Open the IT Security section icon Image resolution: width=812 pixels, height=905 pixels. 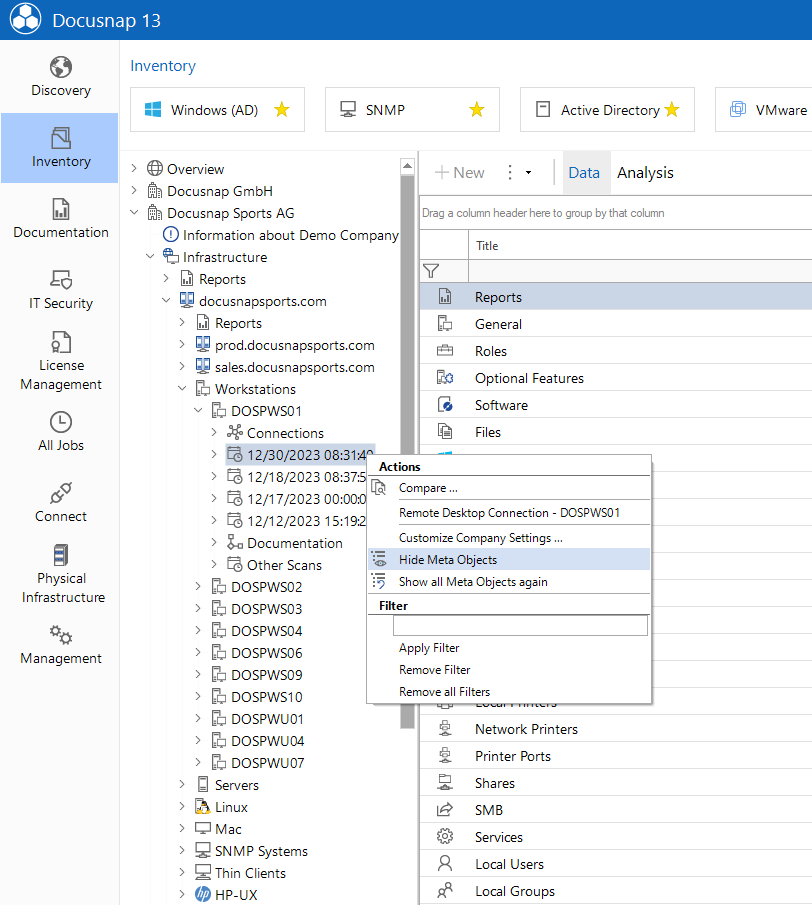(61, 279)
